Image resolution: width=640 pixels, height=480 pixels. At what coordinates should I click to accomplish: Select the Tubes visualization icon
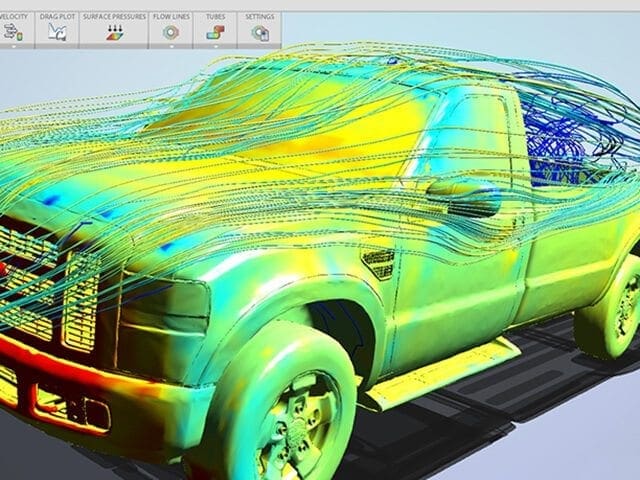pyautogui.click(x=215, y=33)
